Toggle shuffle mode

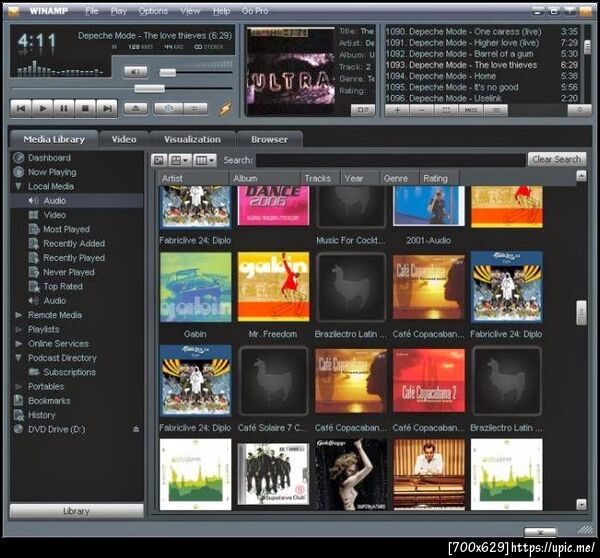point(168,108)
